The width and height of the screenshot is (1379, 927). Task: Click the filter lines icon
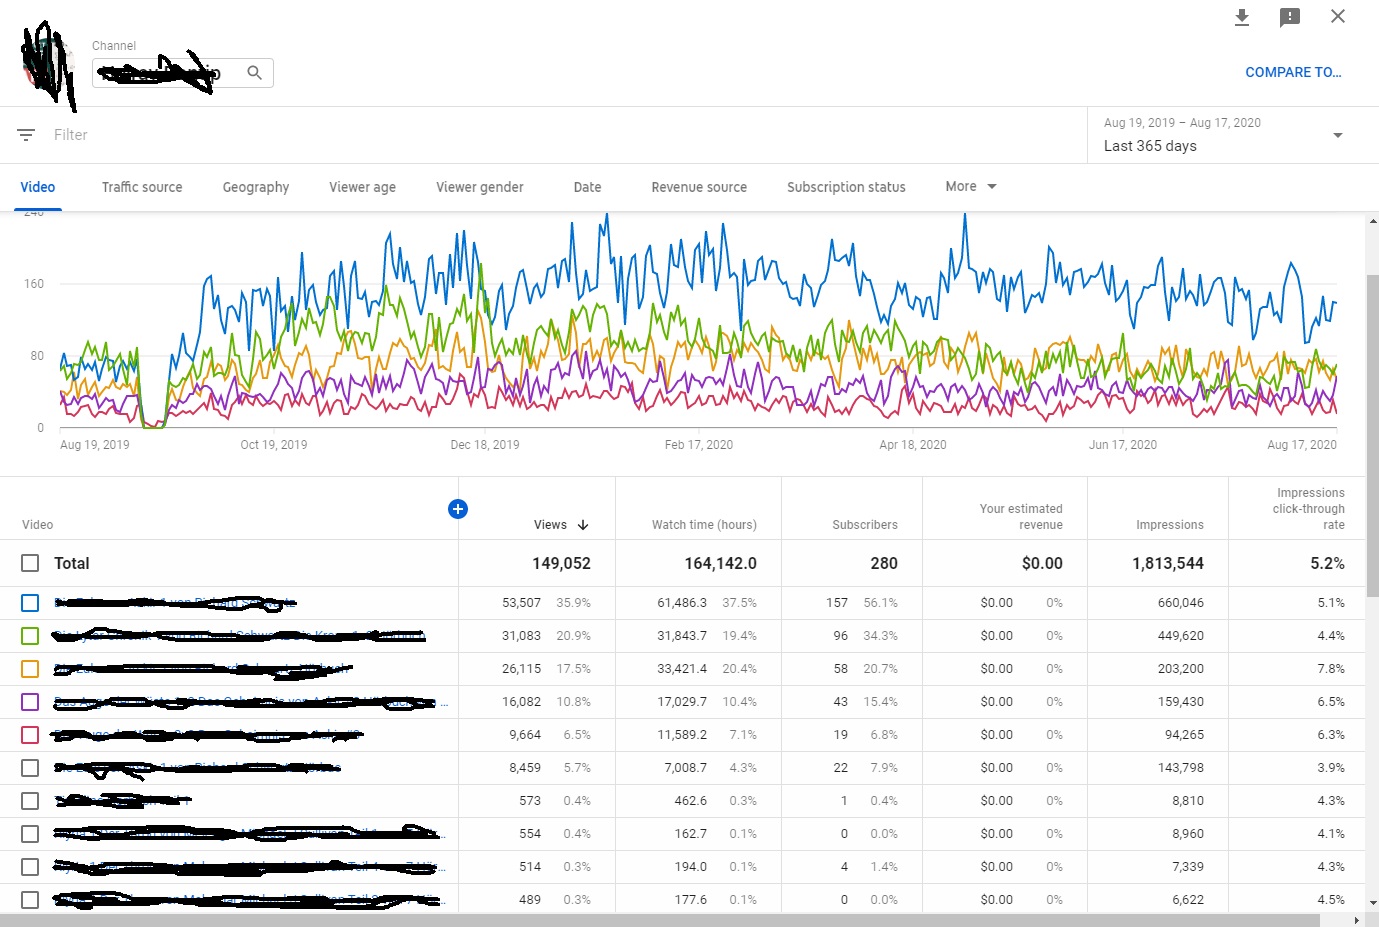(26, 135)
